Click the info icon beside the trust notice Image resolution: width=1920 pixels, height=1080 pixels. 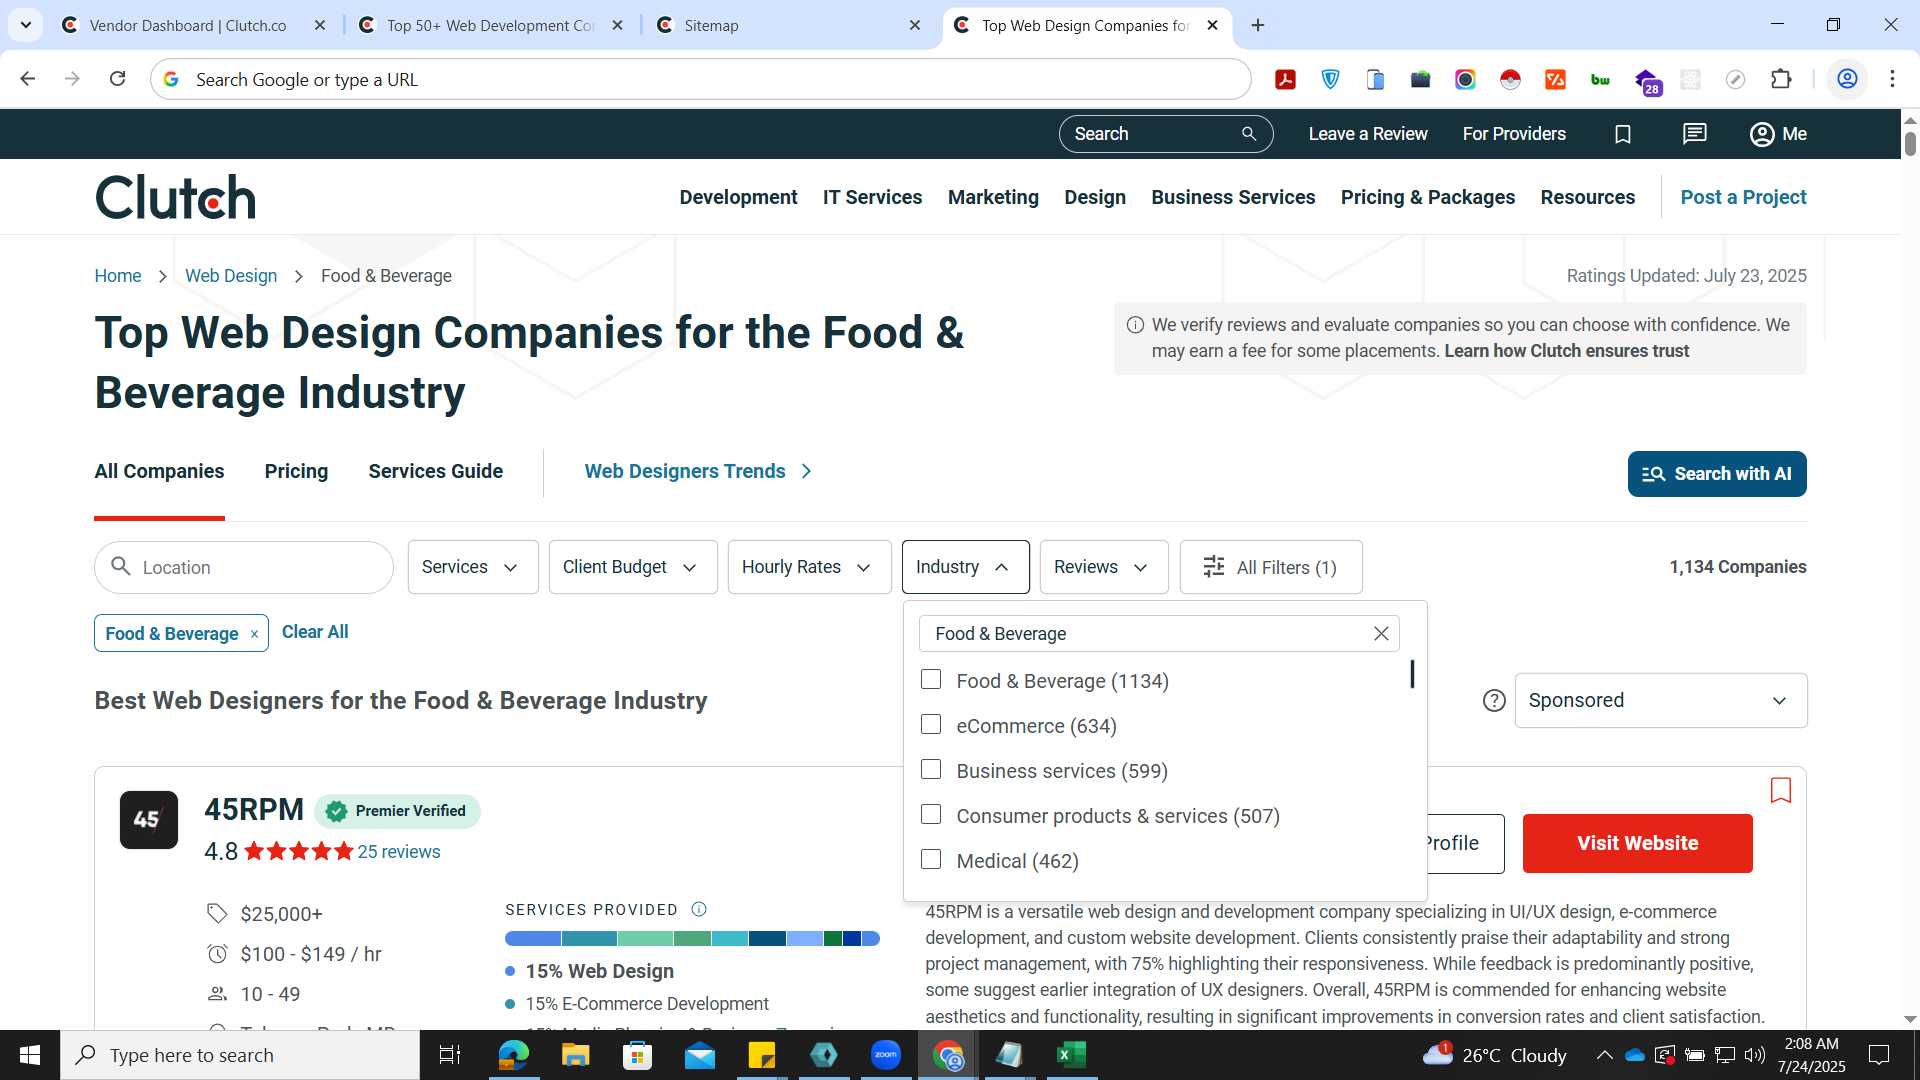(x=1135, y=325)
